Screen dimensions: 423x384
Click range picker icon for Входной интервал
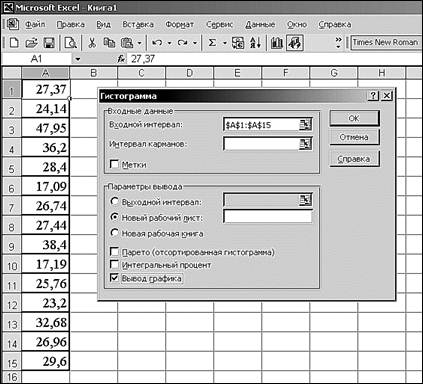click(305, 125)
